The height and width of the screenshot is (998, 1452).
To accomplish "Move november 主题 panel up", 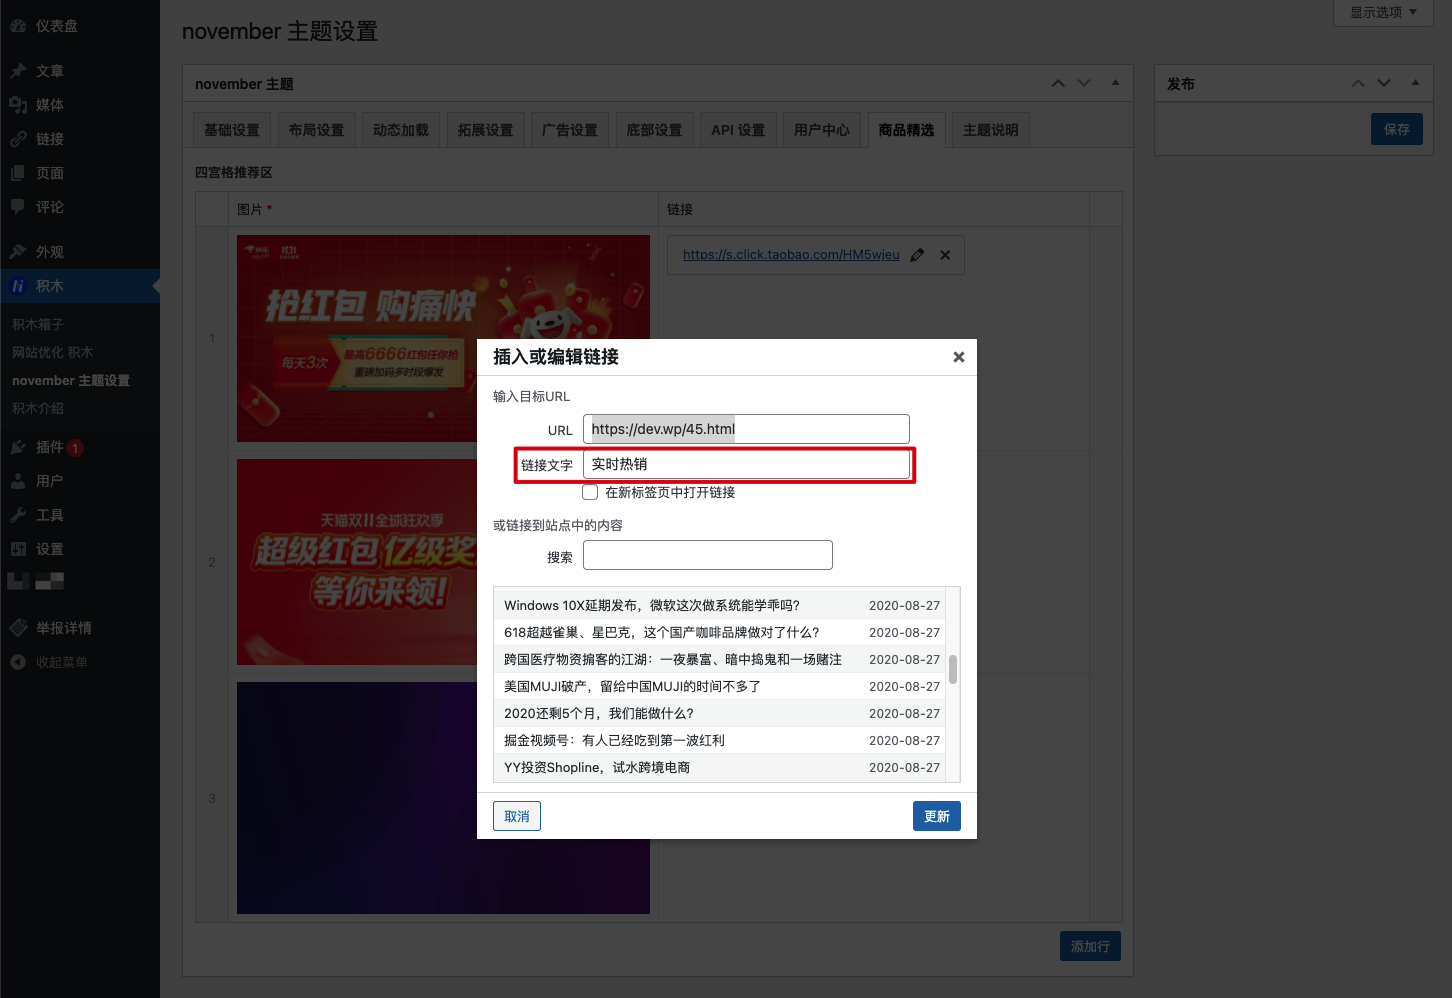I will [1058, 83].
